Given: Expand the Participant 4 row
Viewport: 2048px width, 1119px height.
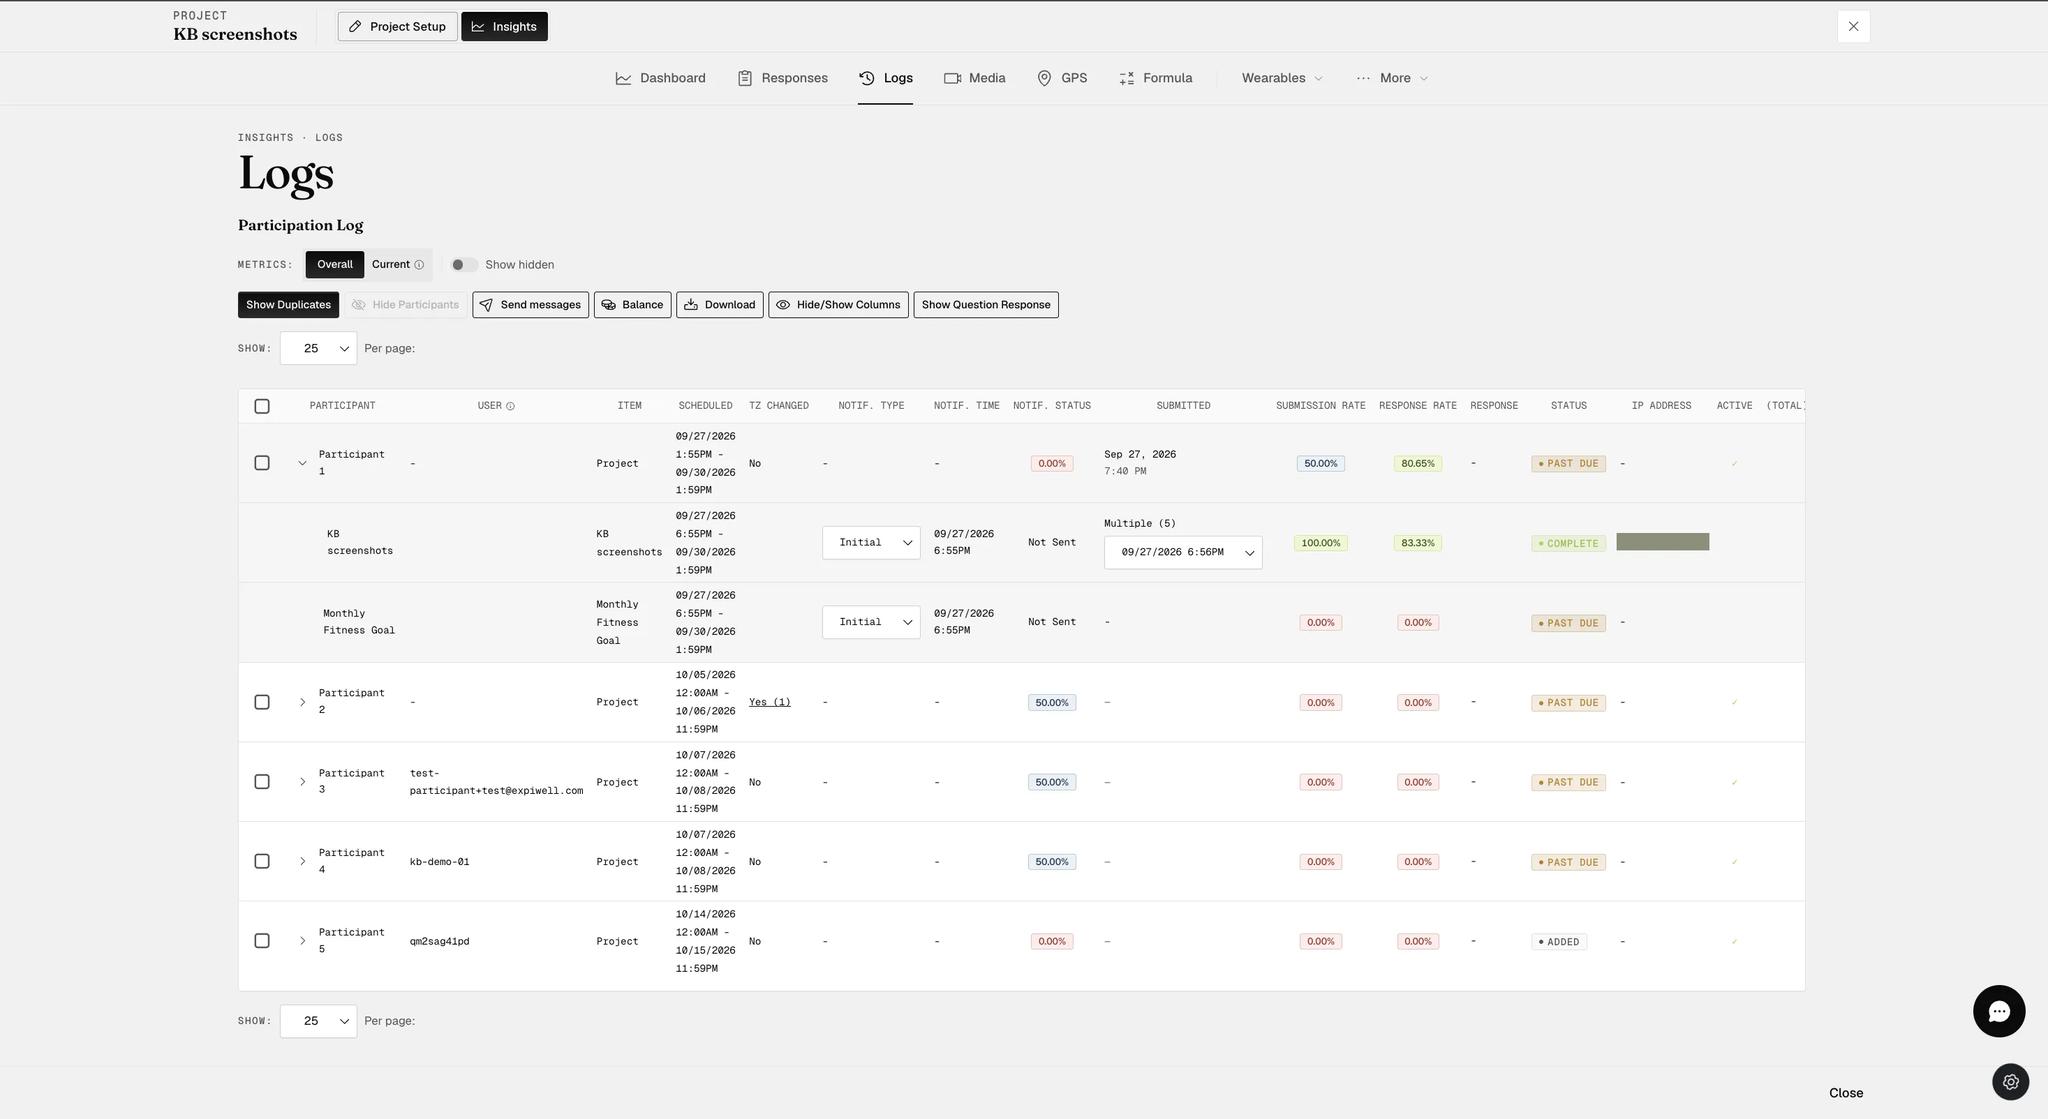Looking at the screenshot, I should 302,862.
